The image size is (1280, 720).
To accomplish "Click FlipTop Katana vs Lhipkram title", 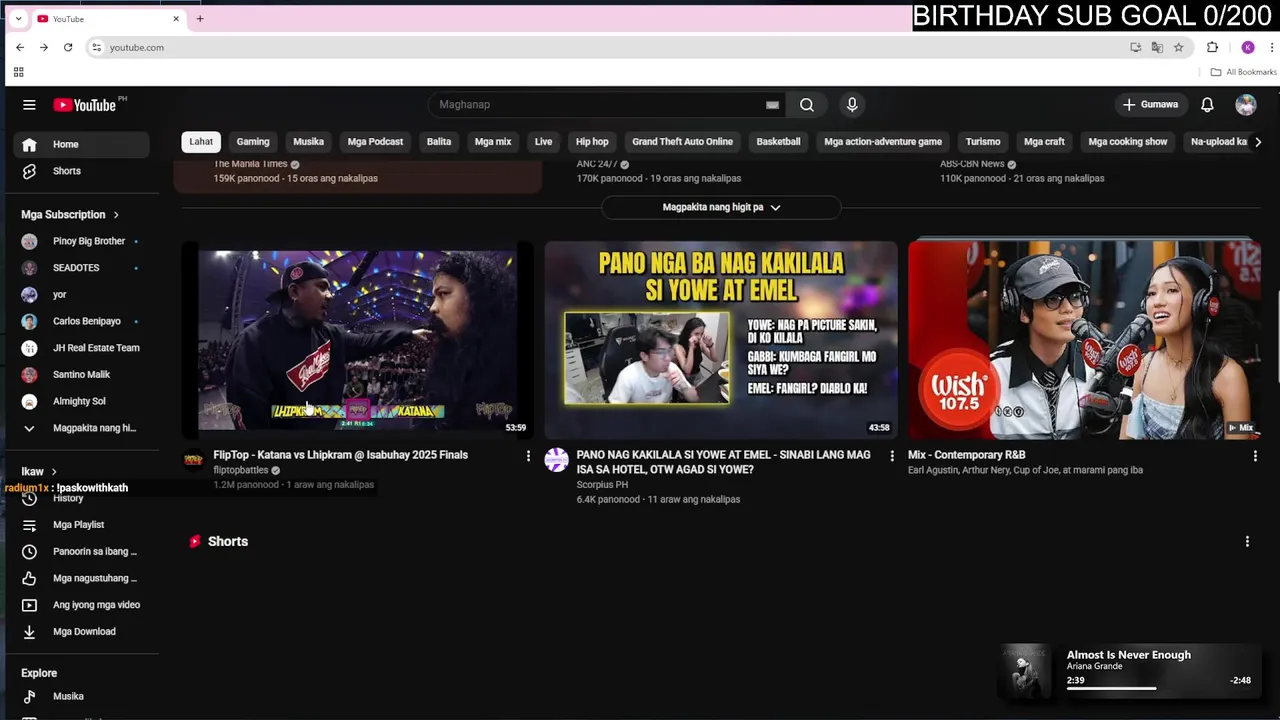I will tap(340, 455).
